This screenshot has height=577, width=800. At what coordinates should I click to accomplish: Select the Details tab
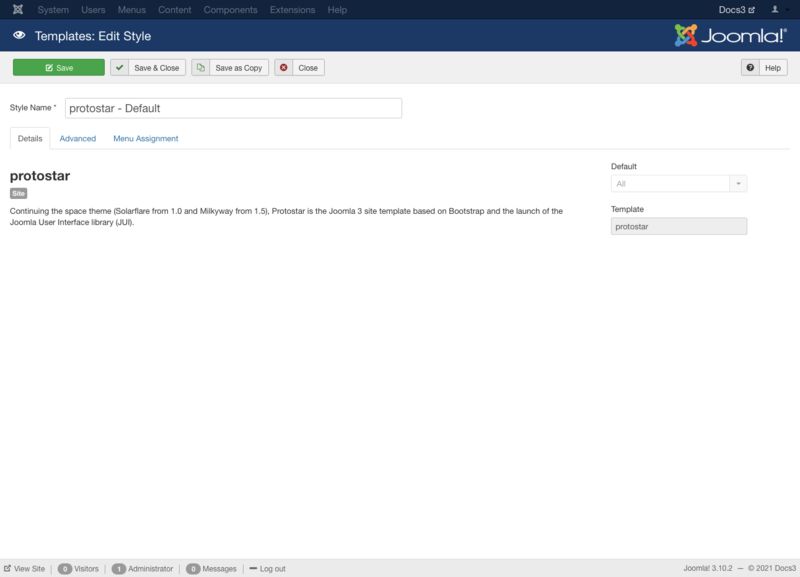[30, 138]
